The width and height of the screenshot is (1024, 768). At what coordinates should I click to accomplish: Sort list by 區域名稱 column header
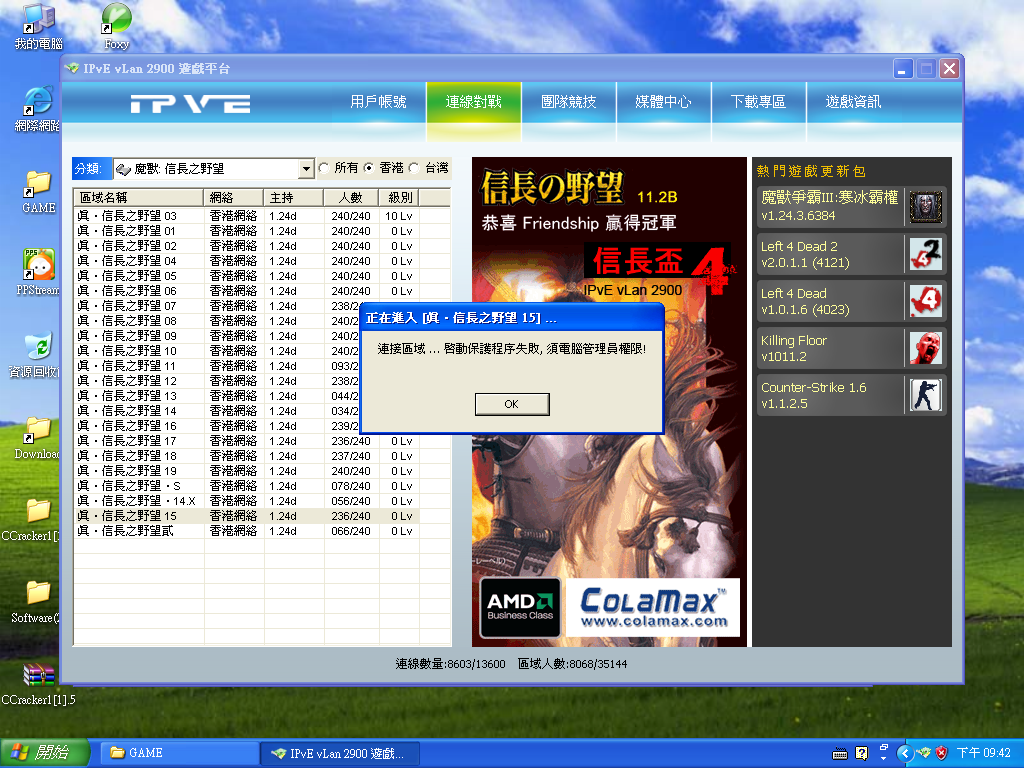[138, 197]
